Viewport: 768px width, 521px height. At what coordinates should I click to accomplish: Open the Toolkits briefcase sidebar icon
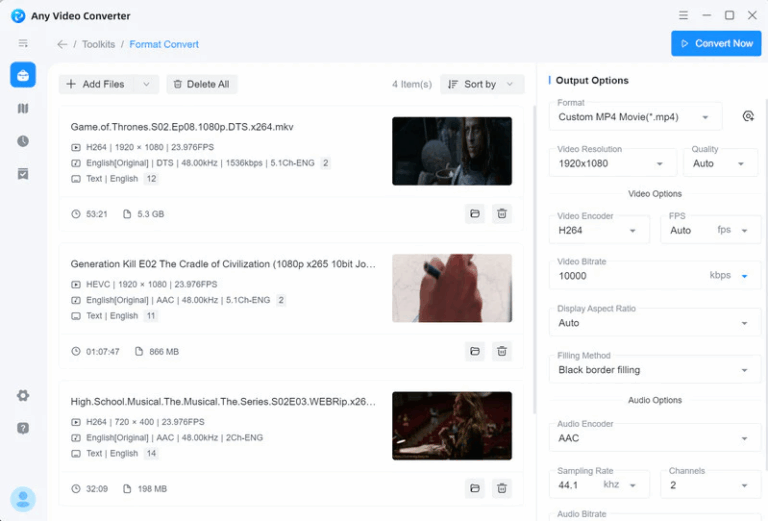pyautogui.click(x=23, y=75)
